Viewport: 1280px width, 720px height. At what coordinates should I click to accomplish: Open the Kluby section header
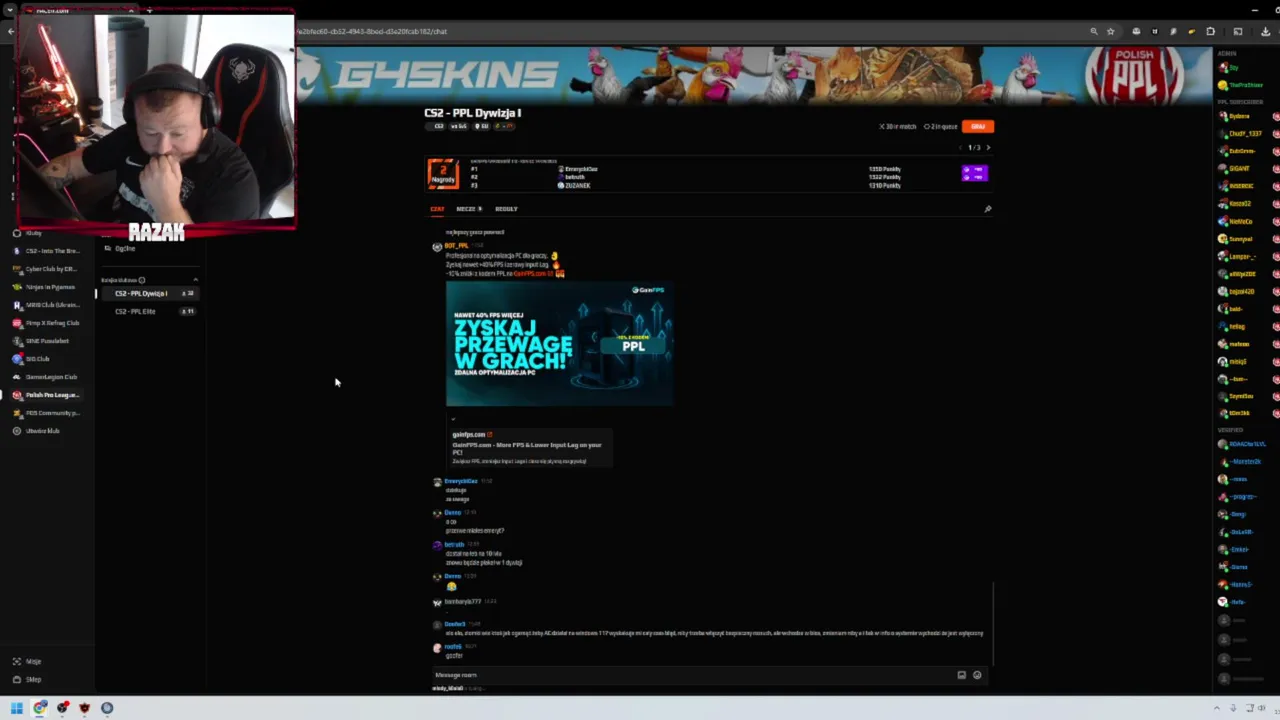pos(30,233)
